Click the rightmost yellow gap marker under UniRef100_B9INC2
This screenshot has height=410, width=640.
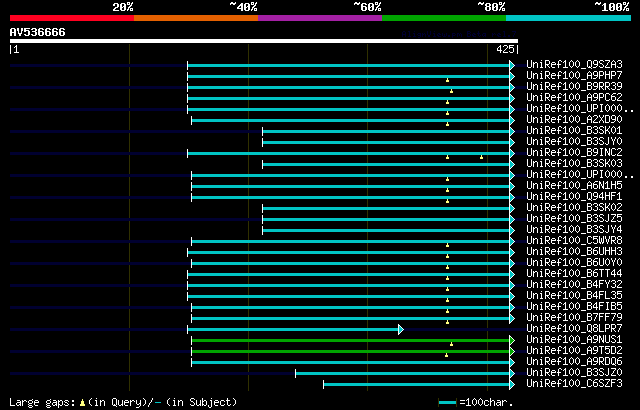481,157
